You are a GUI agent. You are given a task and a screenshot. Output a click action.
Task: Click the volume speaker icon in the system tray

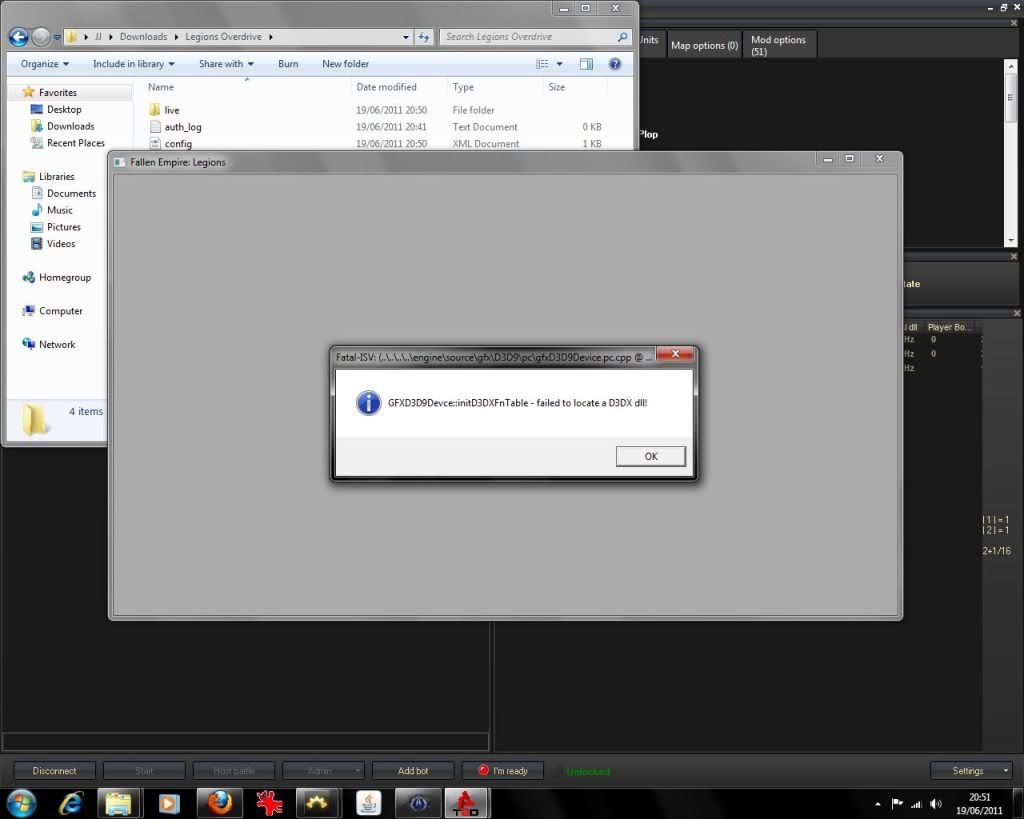point(936,803)
